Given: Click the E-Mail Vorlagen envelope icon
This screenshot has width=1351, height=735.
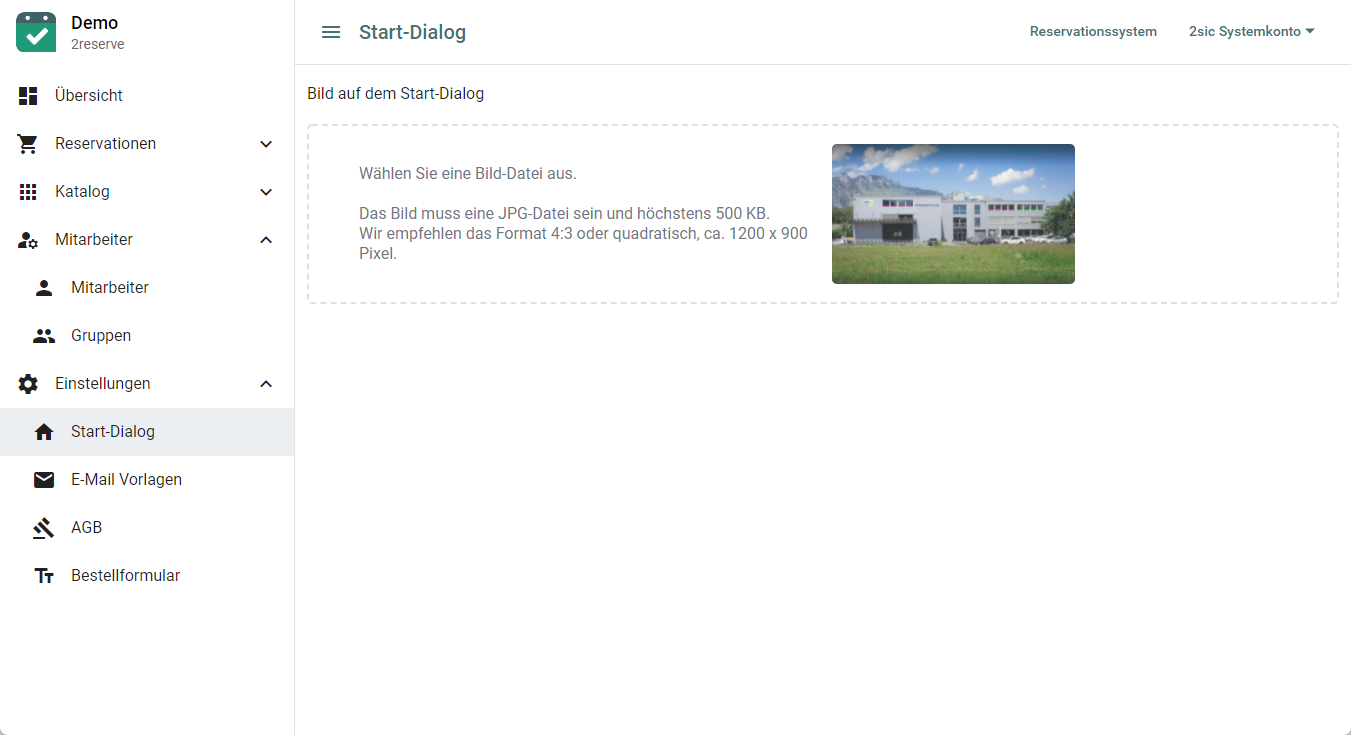Looking at the screenshot, I should 44,480.
